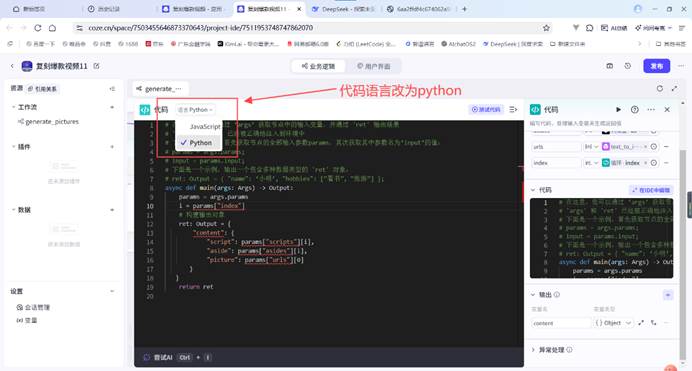Screen dimensions: 692x371
Task: Go back with the project back arrow
Action: tap(12, 66)
